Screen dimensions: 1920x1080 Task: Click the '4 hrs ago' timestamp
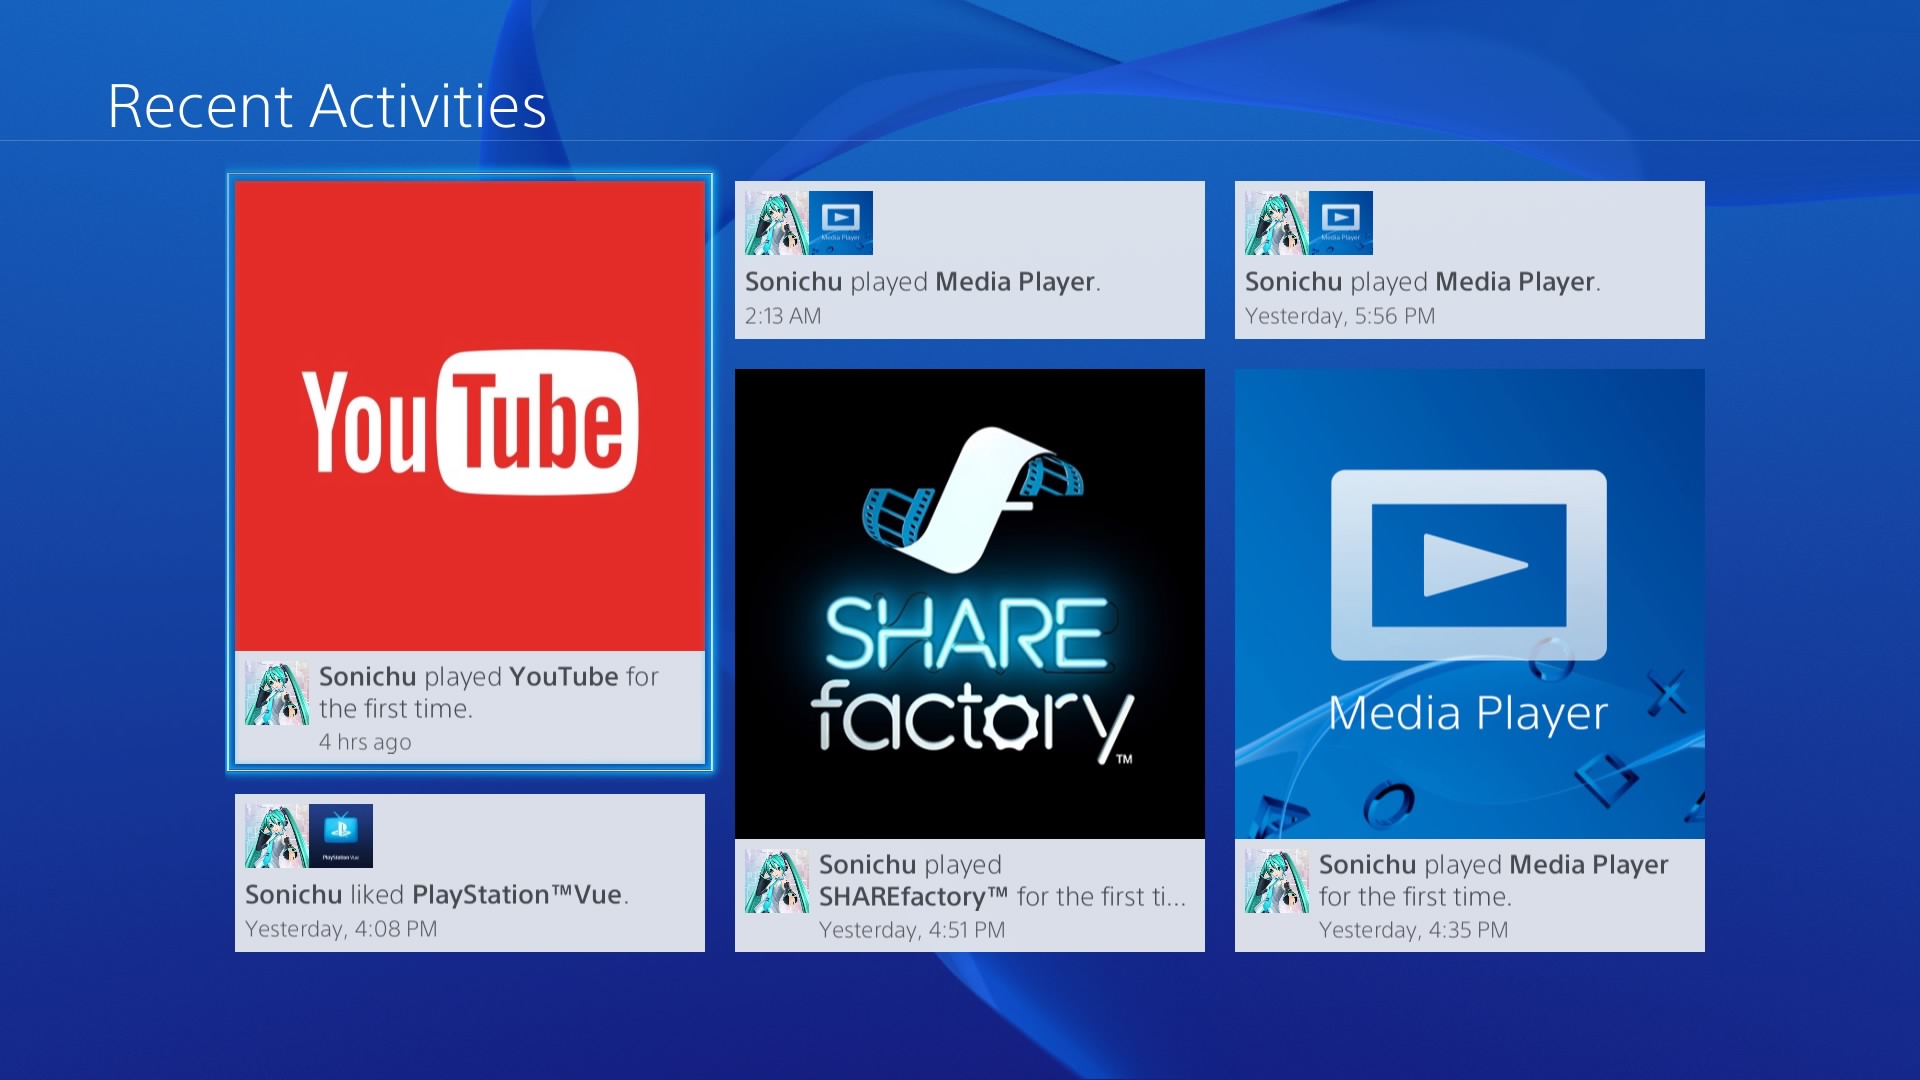[365, 742]
